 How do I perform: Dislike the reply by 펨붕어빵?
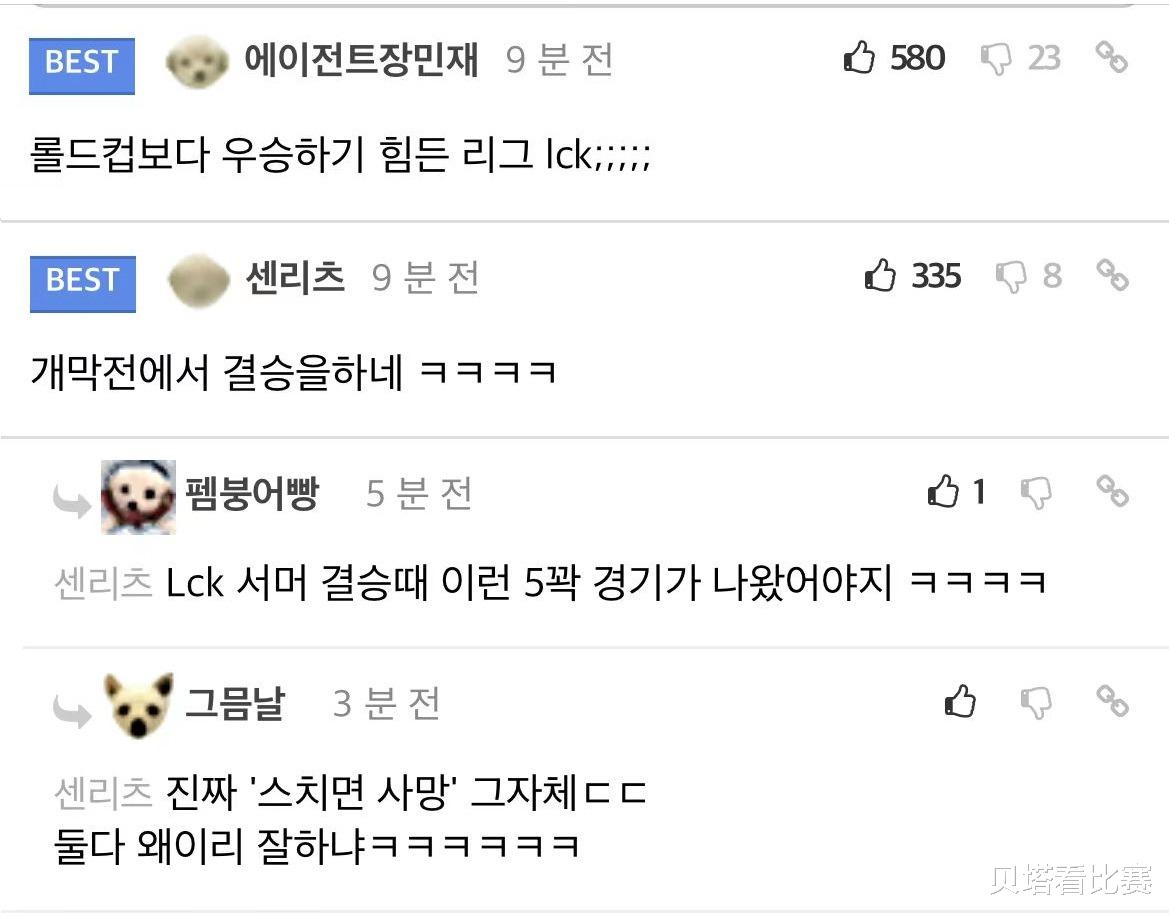pyautogui.click(x=1036, y=493)
